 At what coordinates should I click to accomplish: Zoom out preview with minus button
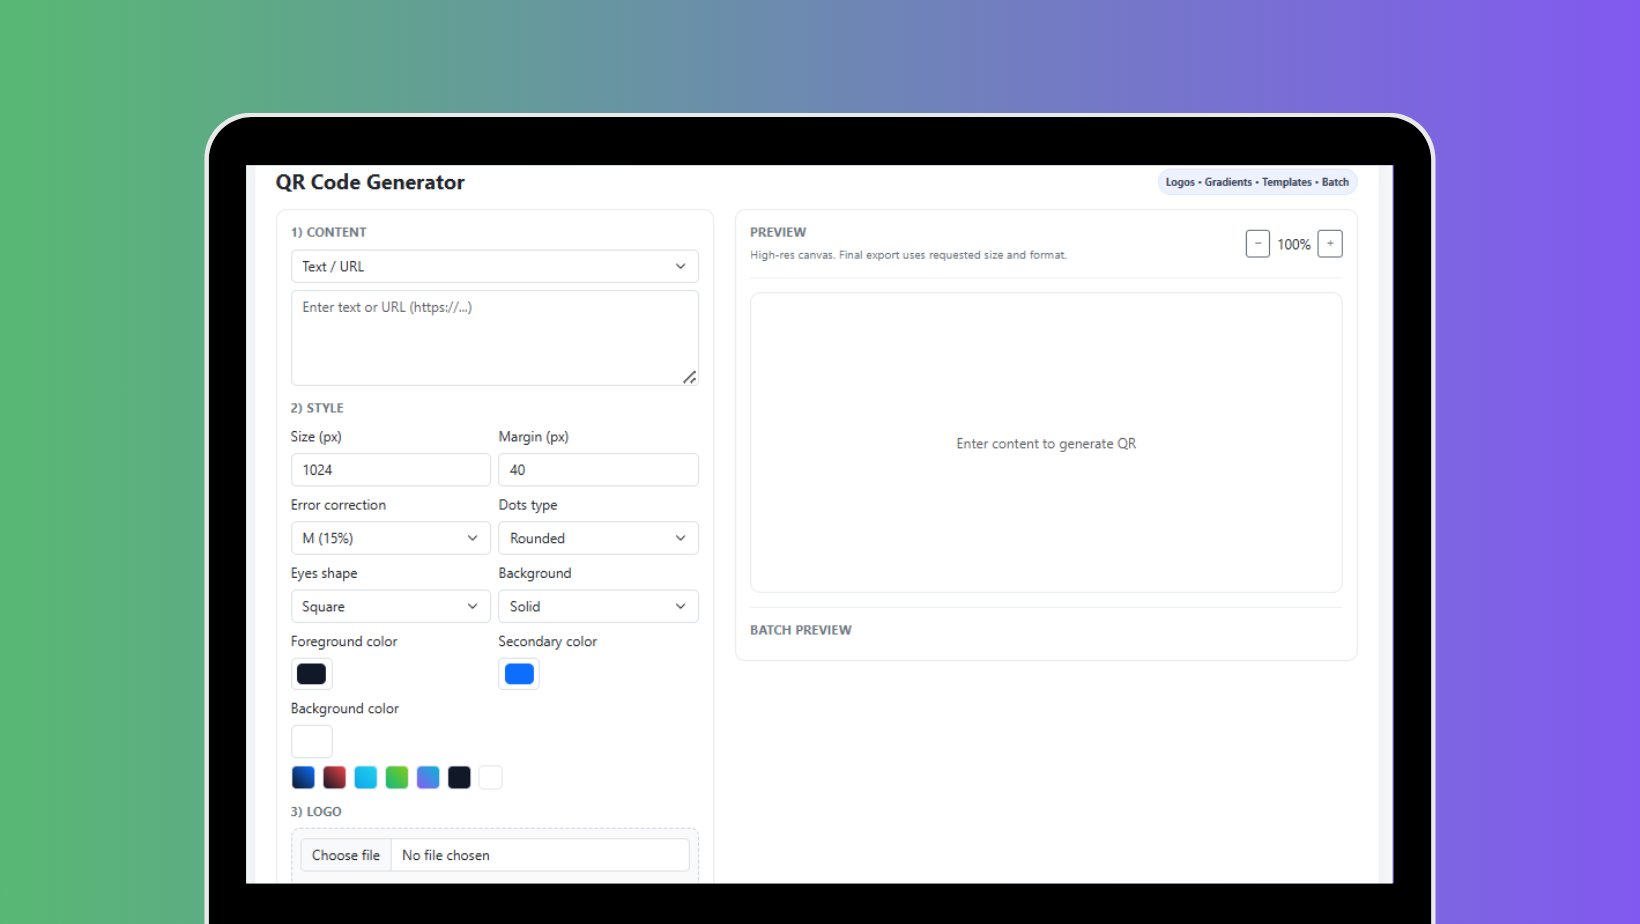[1257, 244]
